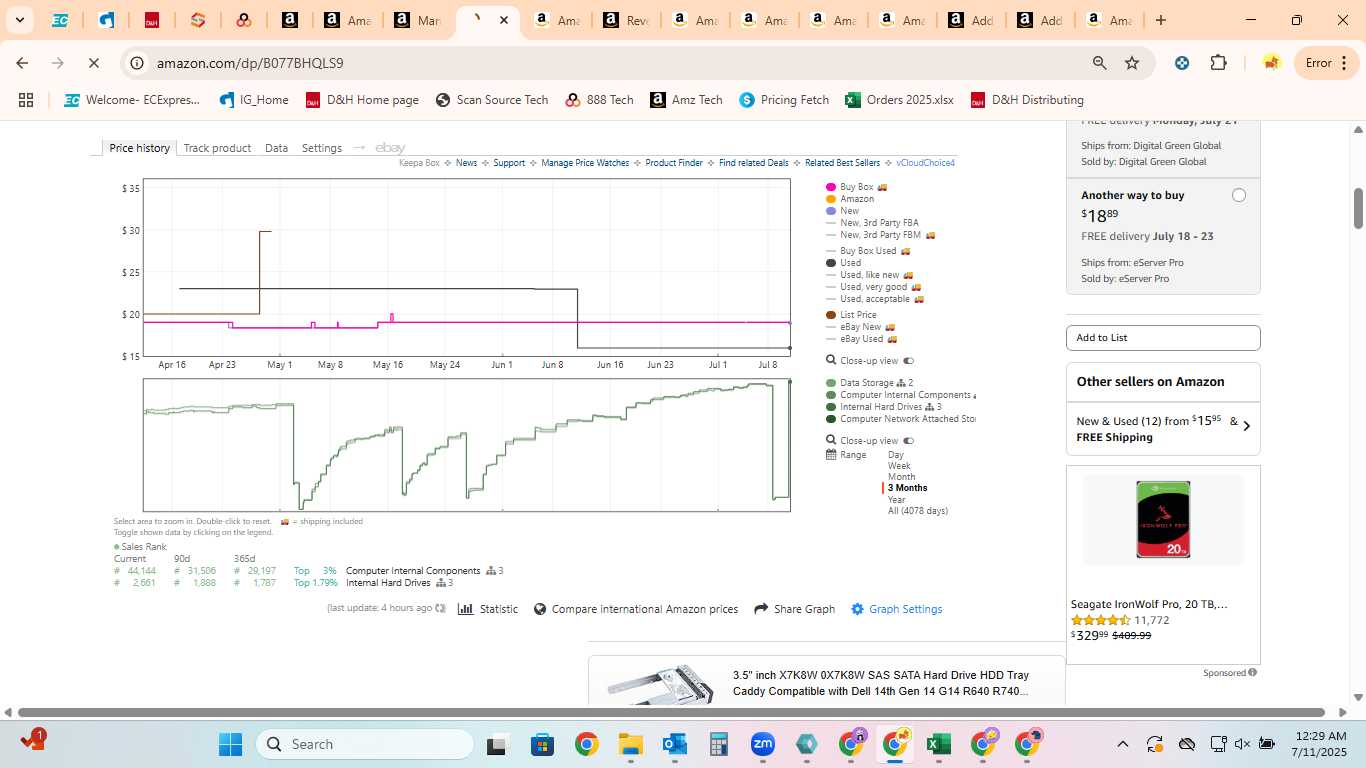Set chart range to Day
Viewport: 1366px width, 768px height.
point(896,455)
